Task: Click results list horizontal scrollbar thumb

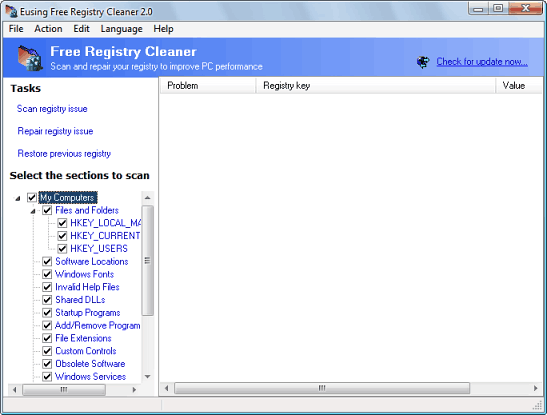Action: click(x=322, y=388)
